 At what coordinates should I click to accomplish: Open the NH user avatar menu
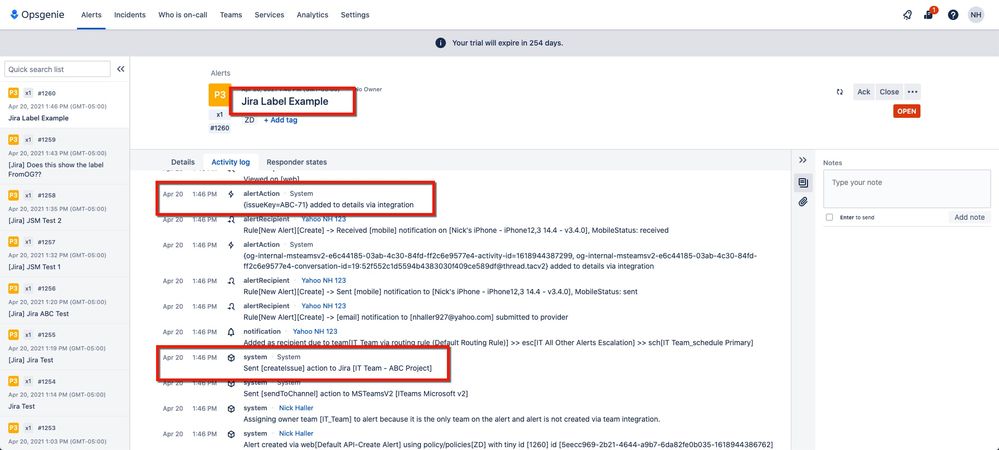click(x=976, y=15)
